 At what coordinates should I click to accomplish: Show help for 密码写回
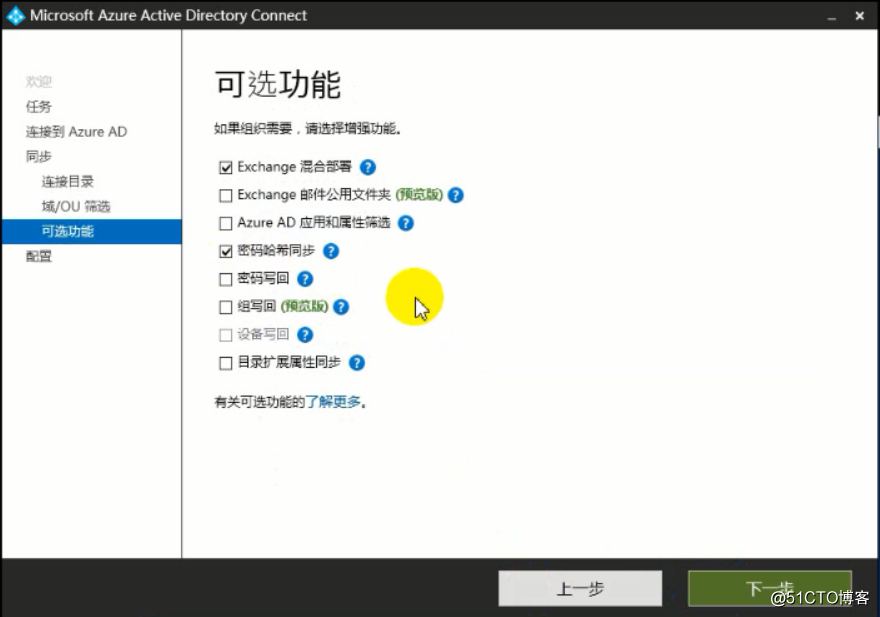coord(305,279)
